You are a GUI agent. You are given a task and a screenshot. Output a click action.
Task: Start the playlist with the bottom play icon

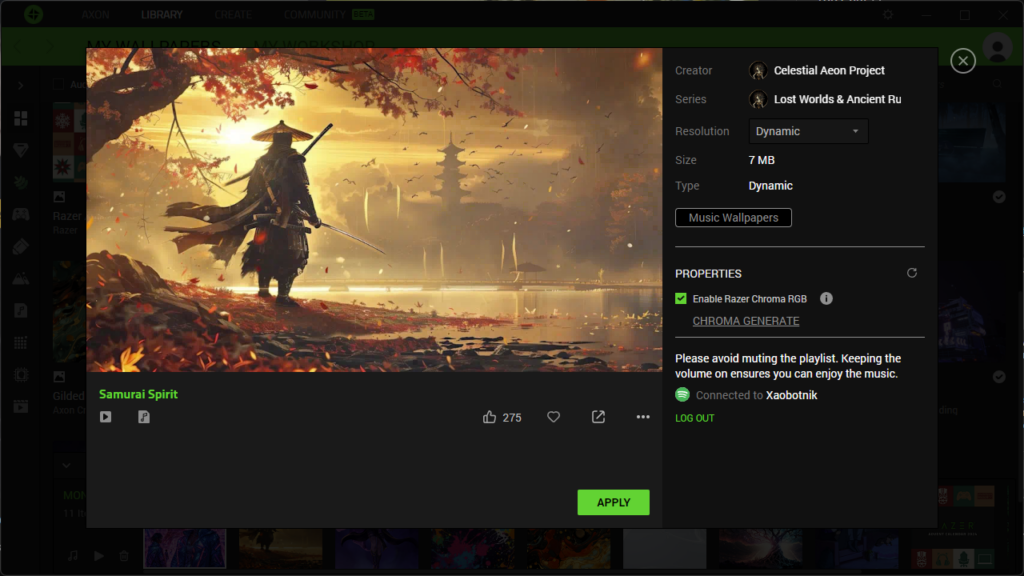[x=99, y=556]
